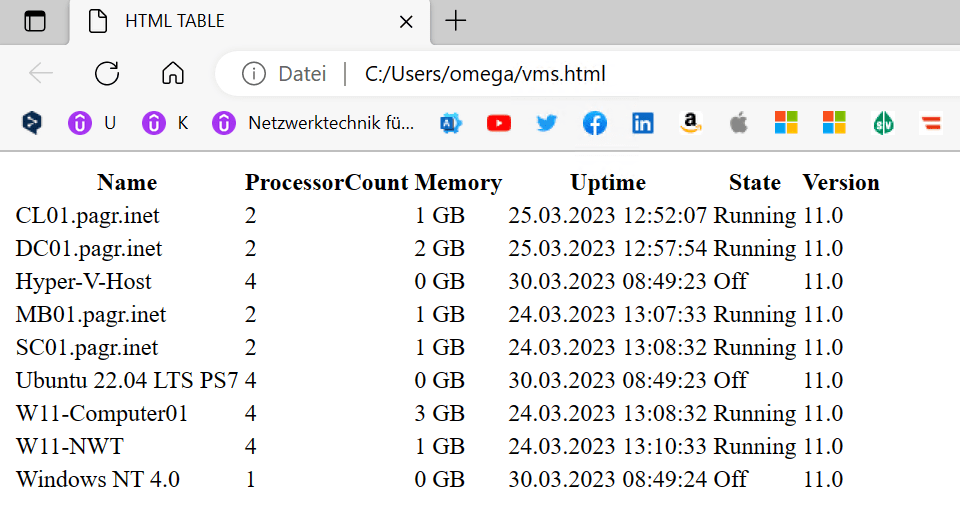
Task: Reload the page with the refresh button
Action: point(107,73)
